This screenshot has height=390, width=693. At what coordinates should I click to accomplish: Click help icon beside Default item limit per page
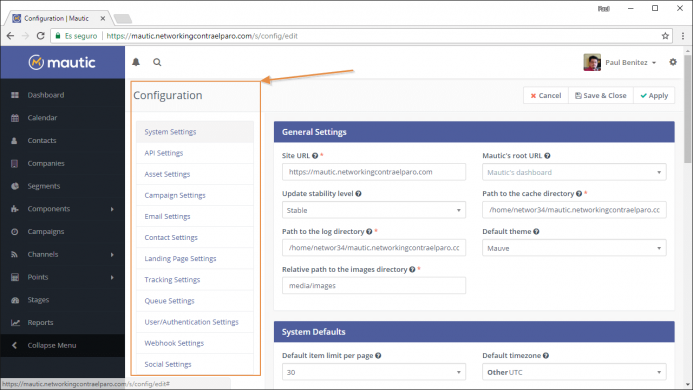[x=378, y=356]
